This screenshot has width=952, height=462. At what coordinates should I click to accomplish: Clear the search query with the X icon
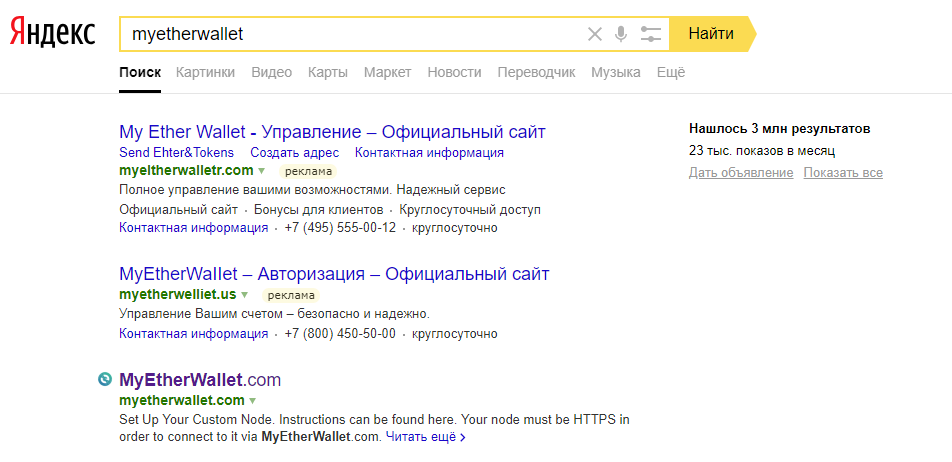point(594,34)
